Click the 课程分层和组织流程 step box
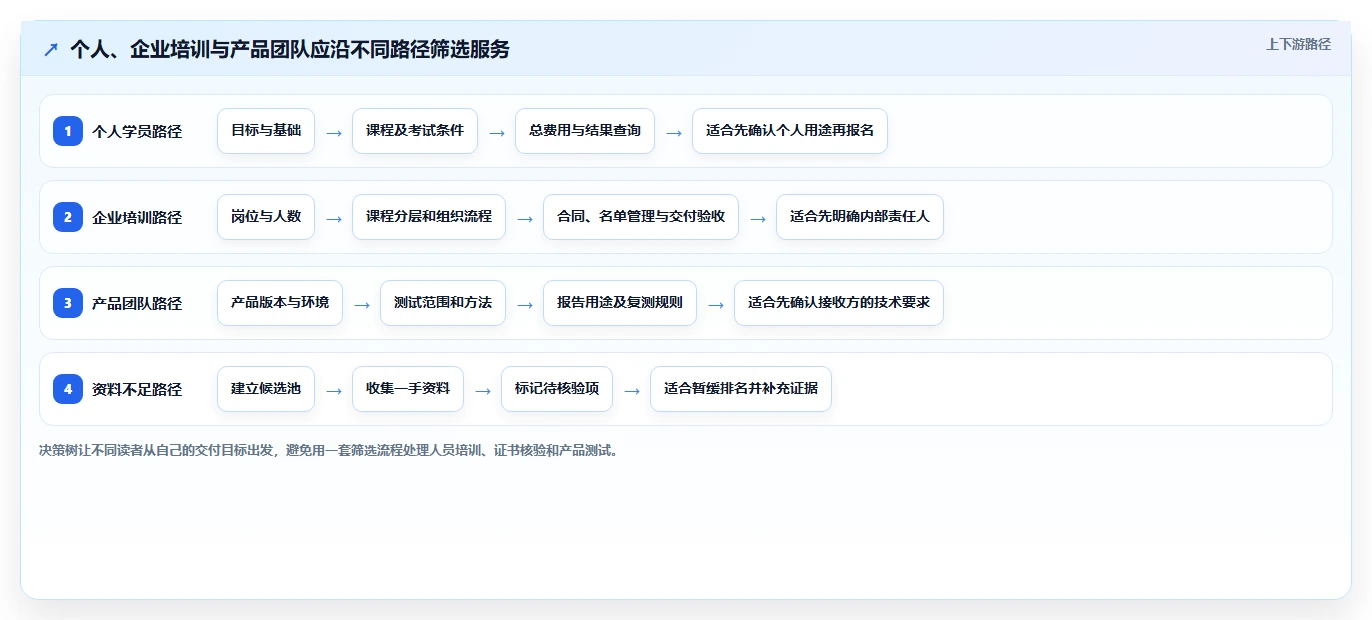This screenshot has height=620, width=1372. coord(429,217)
